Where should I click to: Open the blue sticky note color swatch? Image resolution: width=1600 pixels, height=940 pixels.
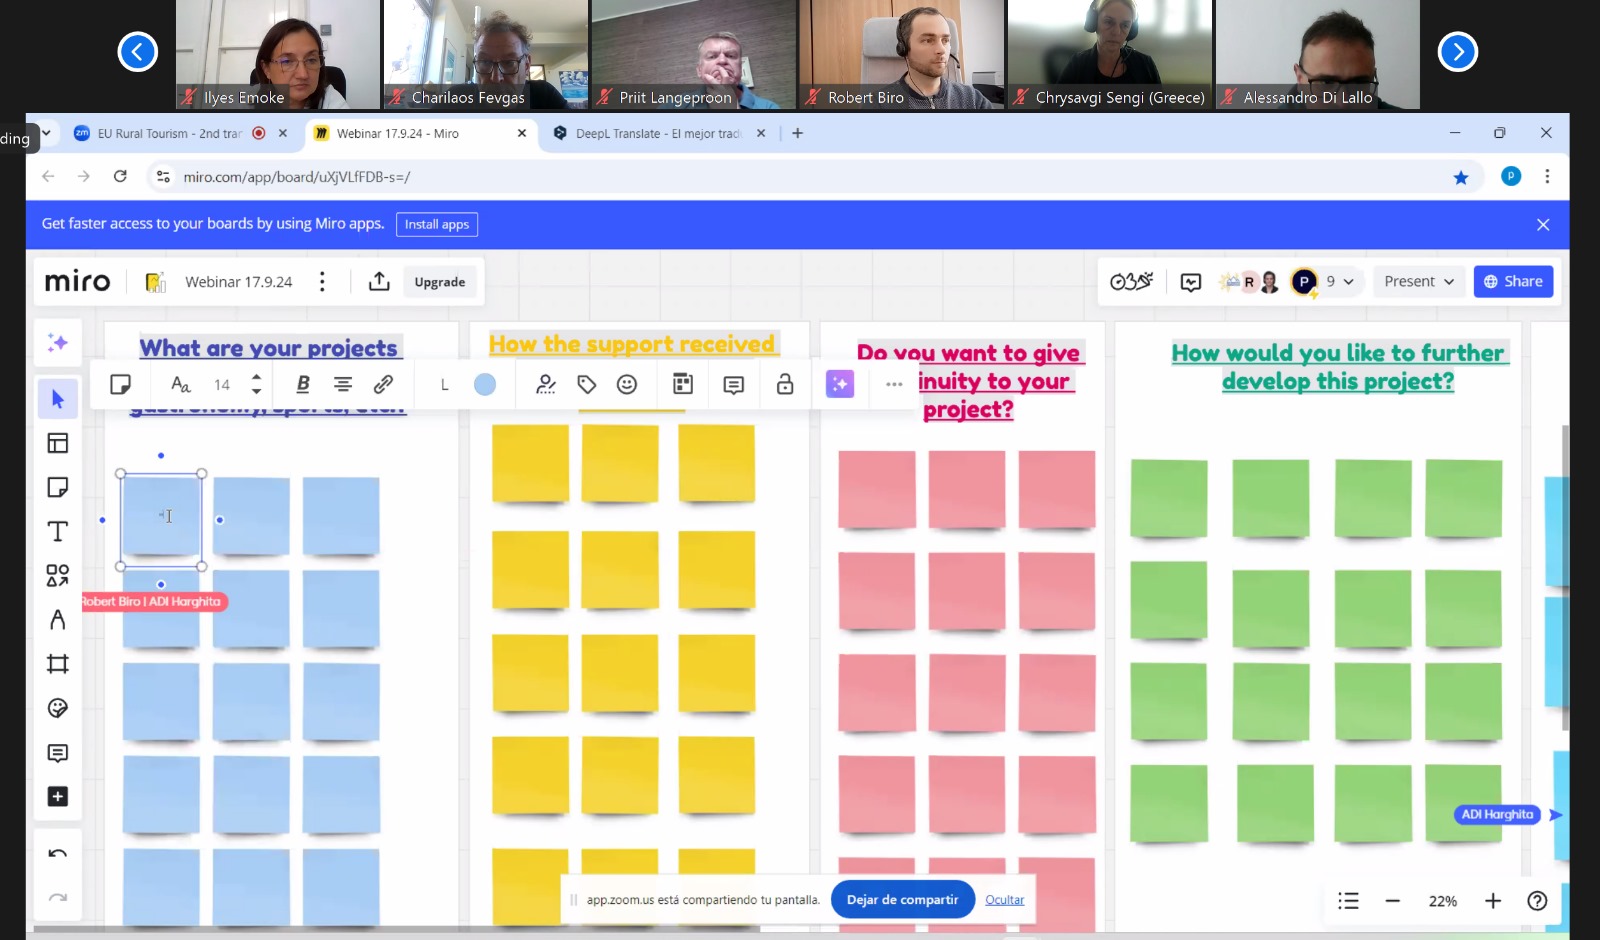point(485,384)
